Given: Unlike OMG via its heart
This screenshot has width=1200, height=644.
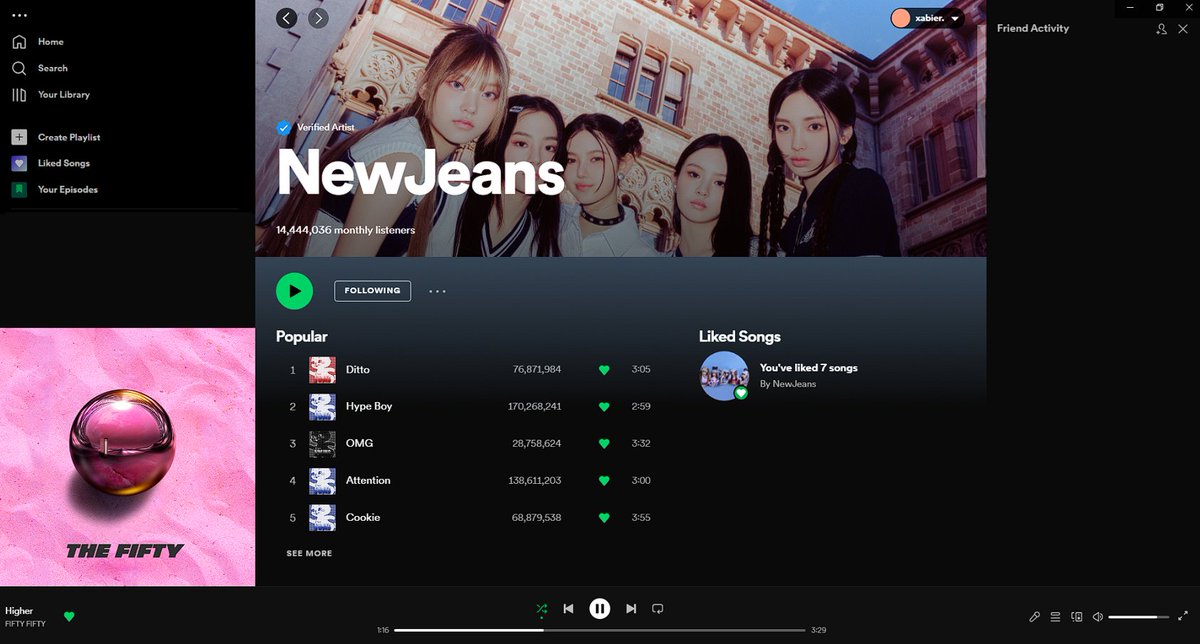Looking at the screenshot, I should pyautogui.click(x=604, y=444).
